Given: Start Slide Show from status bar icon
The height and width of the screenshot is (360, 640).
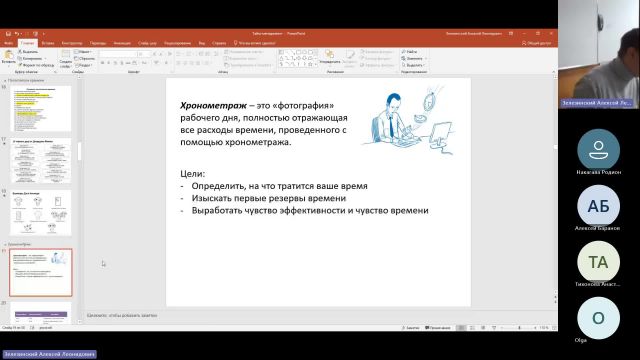Looking at the screenshot, I should coord(494,328).
